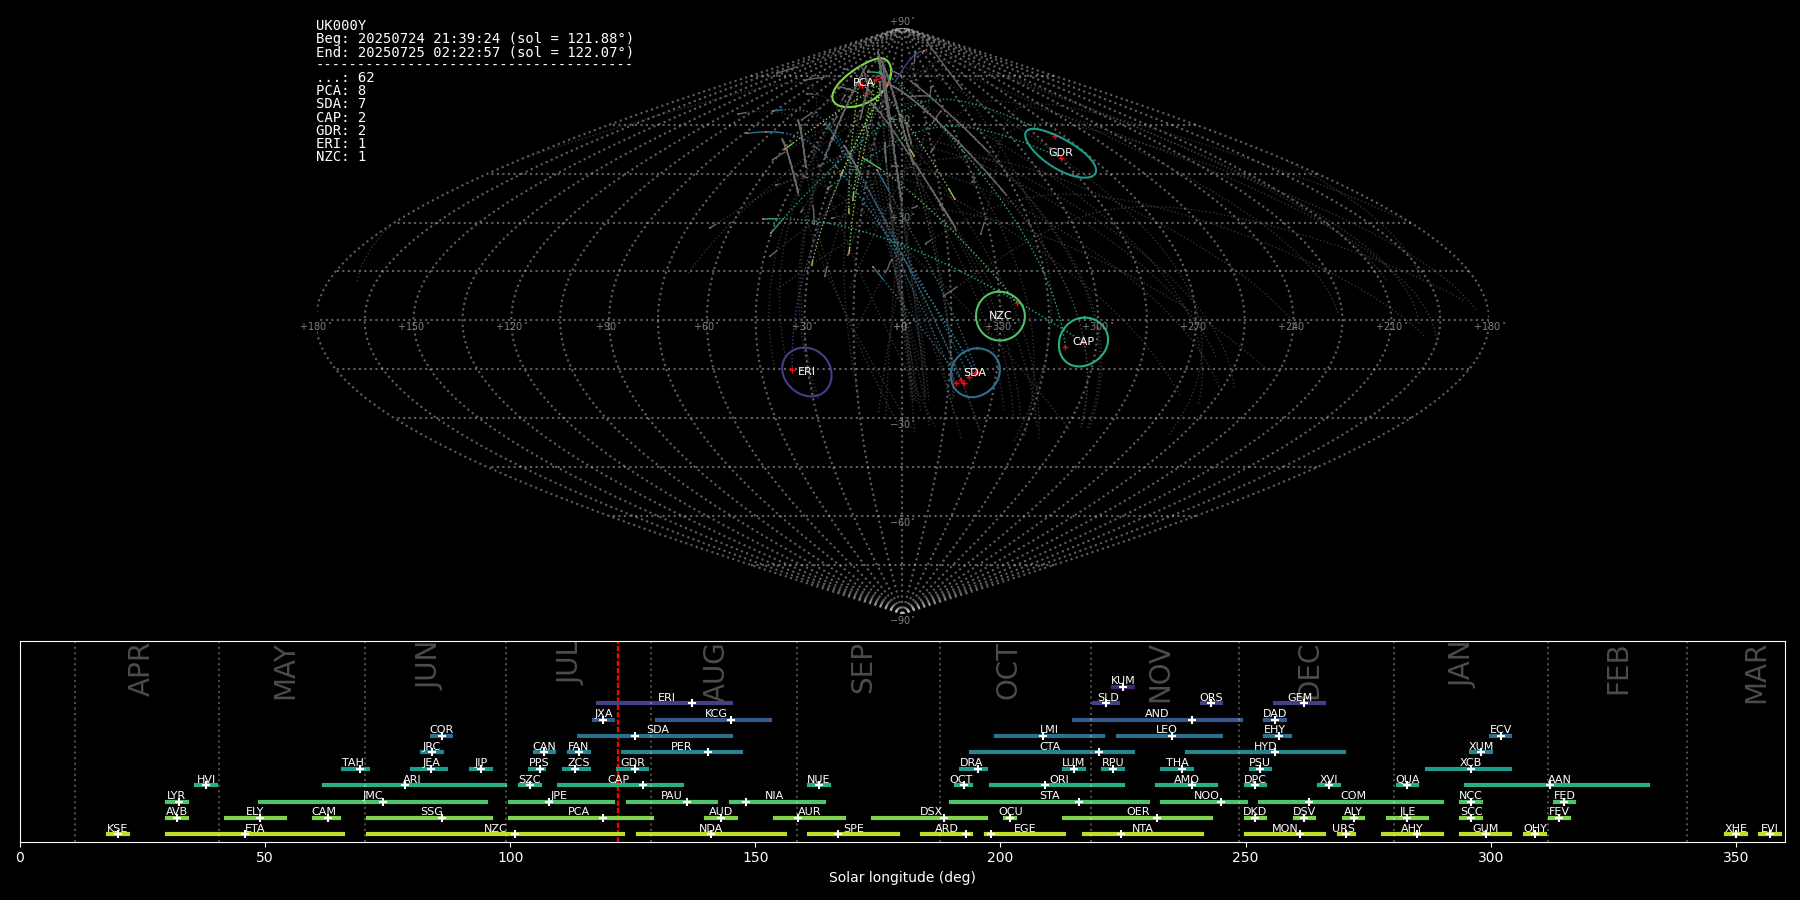The height and width of the screenshot is (900, 1800).
Task: Click the 'Solar longitude (deg)' axis title
Action: 902,878
